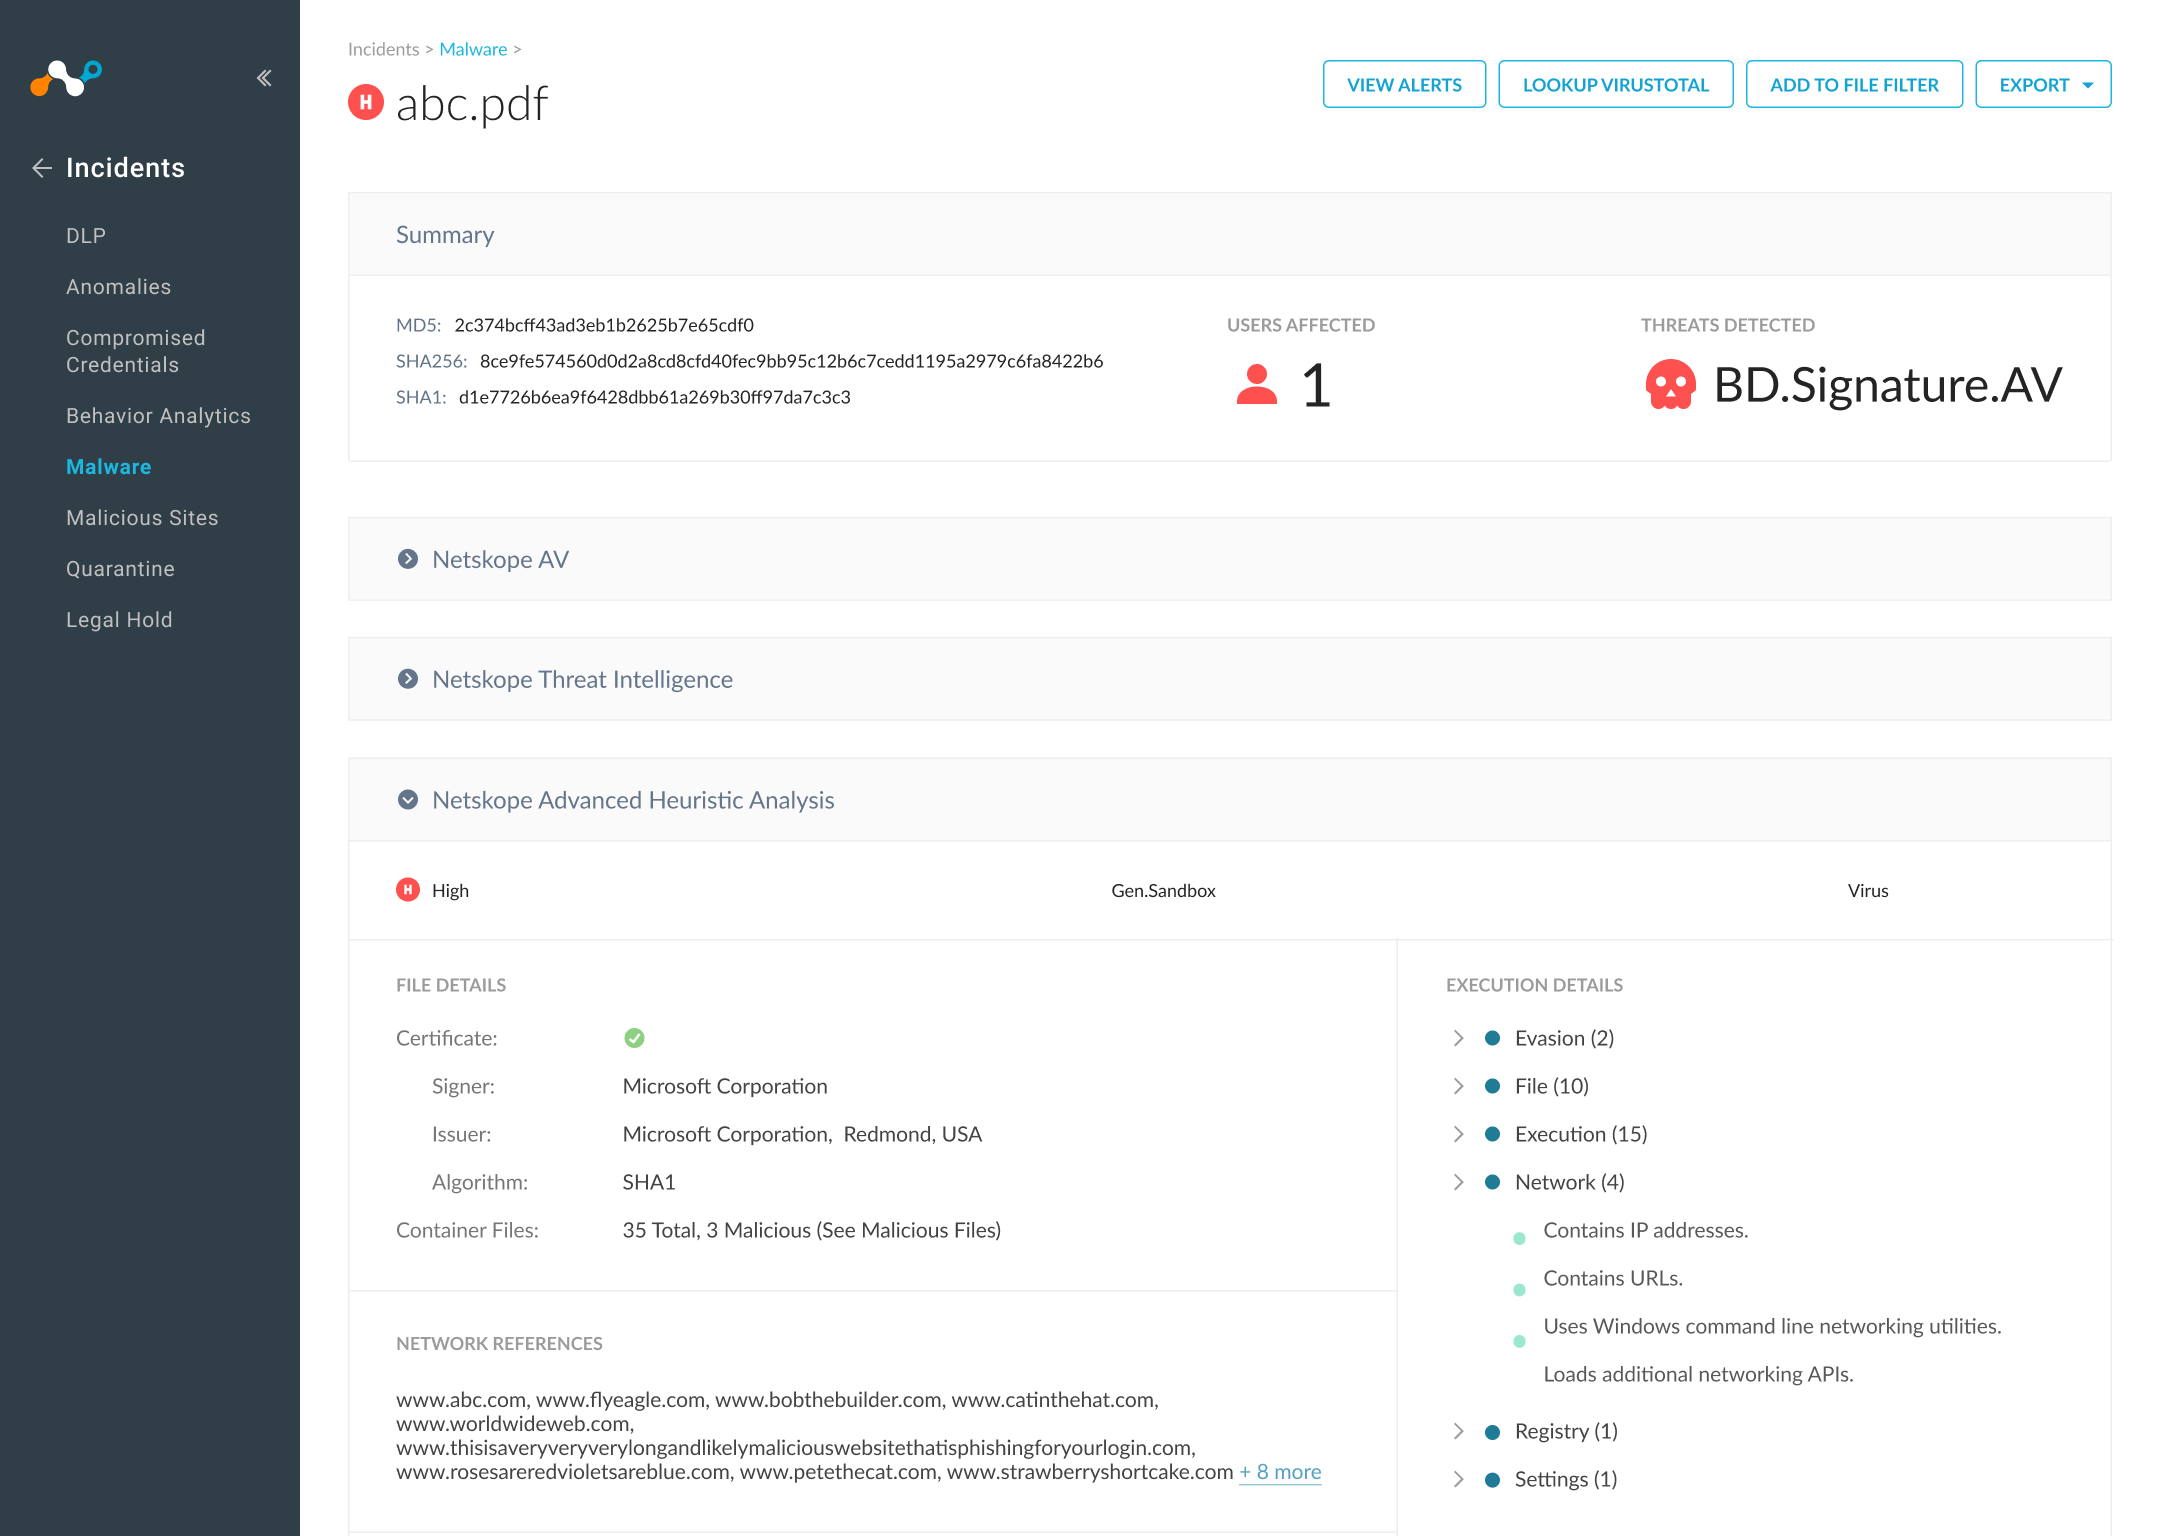Open Malicious Sites in sidebar menu
The image size is (2160, 1536).
[x=142, y=518]
